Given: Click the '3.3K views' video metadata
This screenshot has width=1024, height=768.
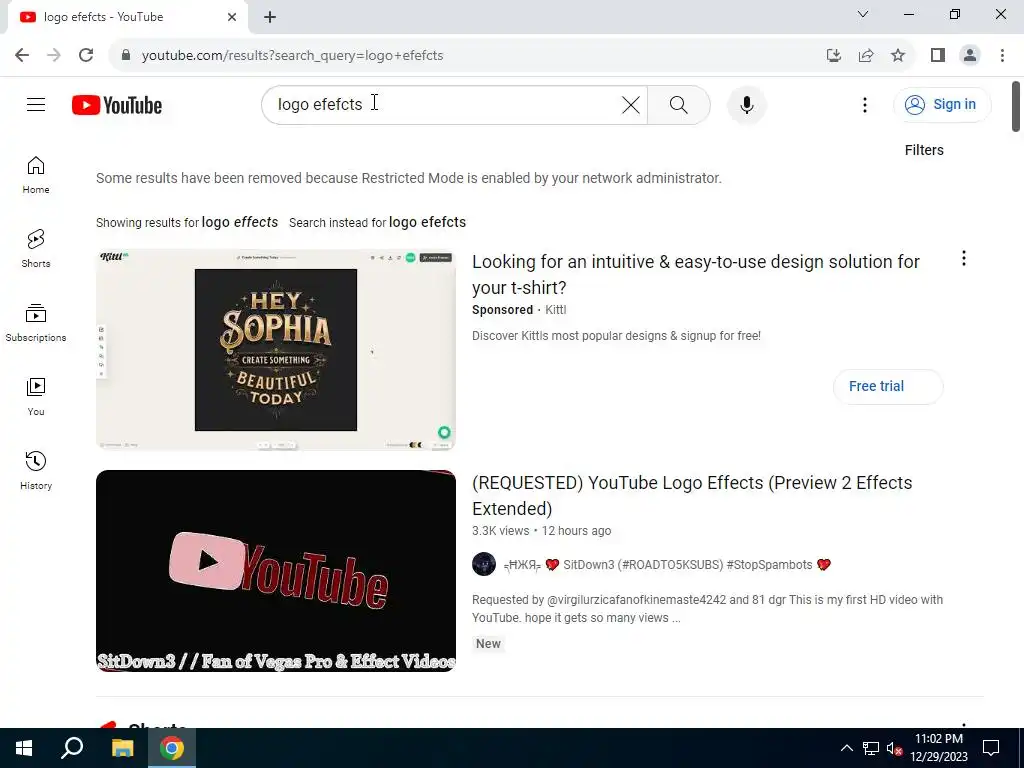Looking at the screenshot, I should coord(500,531).
